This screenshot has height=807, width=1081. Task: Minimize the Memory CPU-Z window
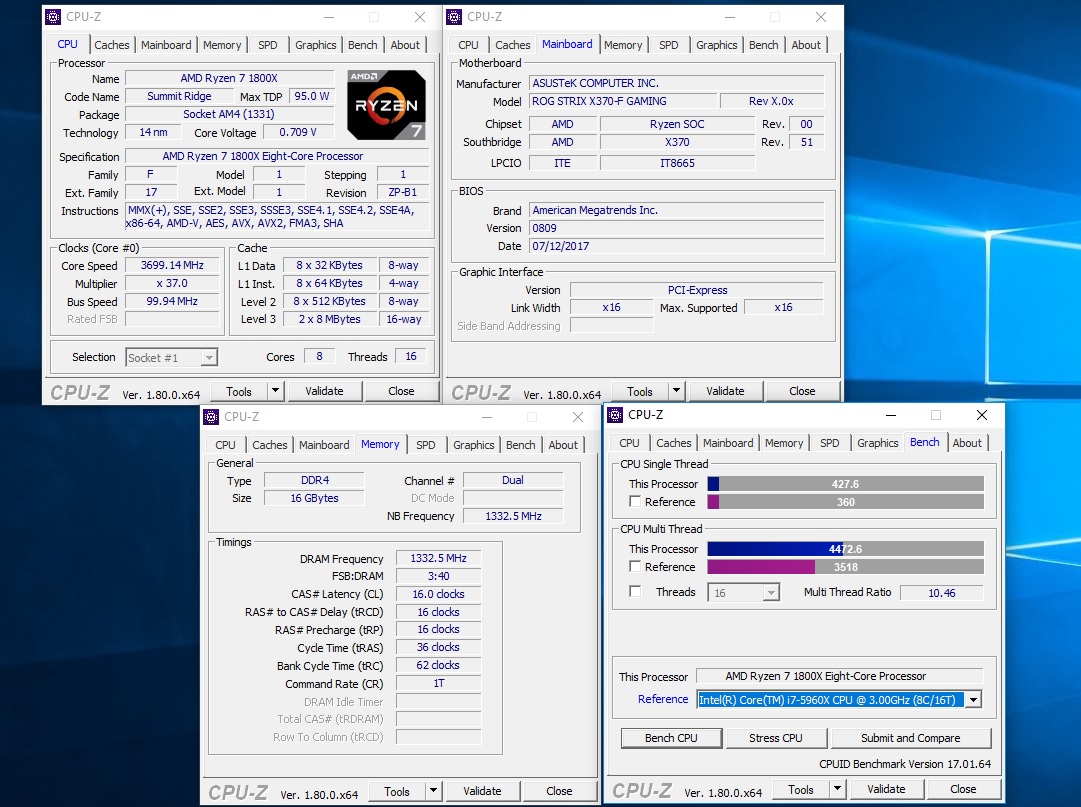click(487, 417)
